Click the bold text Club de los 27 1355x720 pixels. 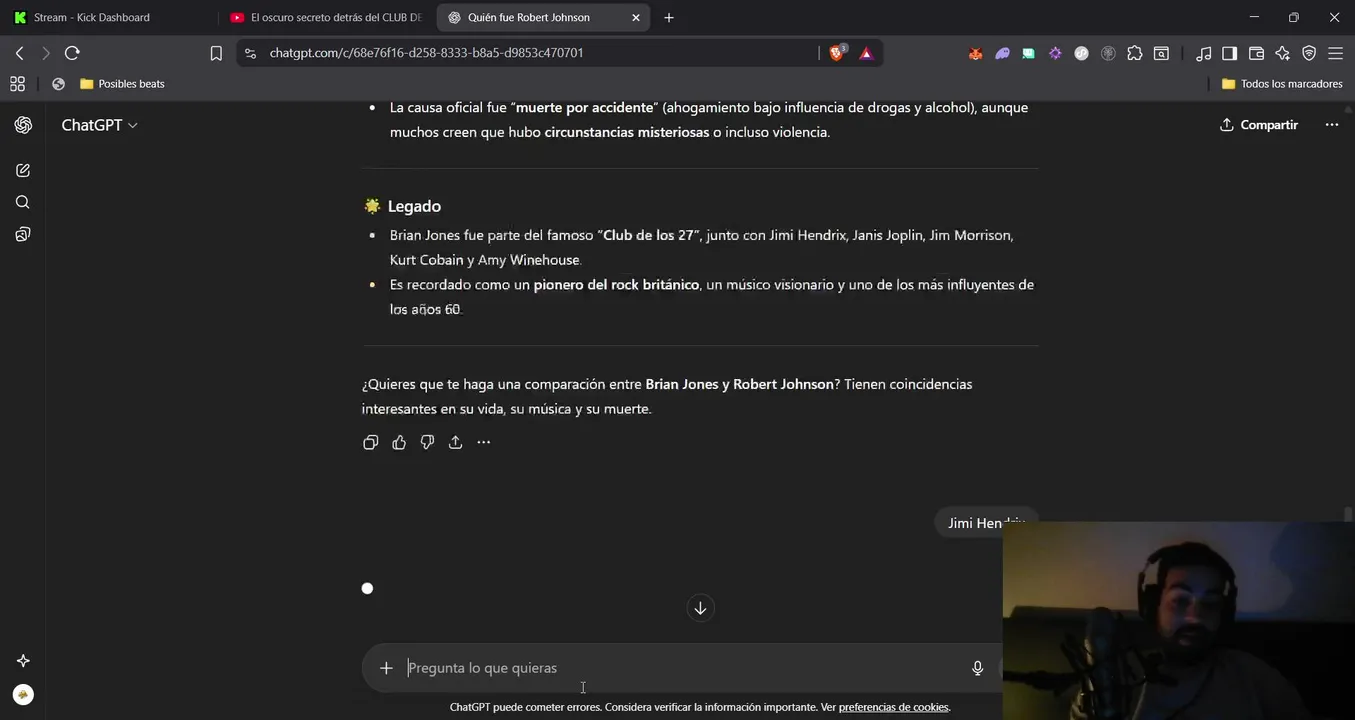tap(648, 235)
